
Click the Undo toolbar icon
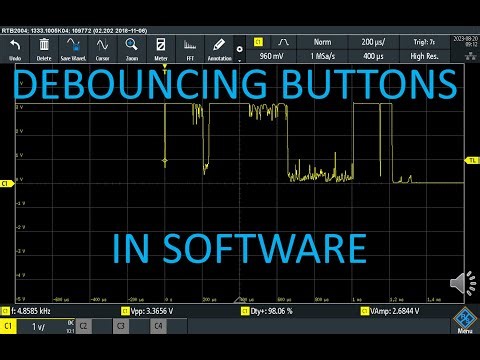coord(15,49)
